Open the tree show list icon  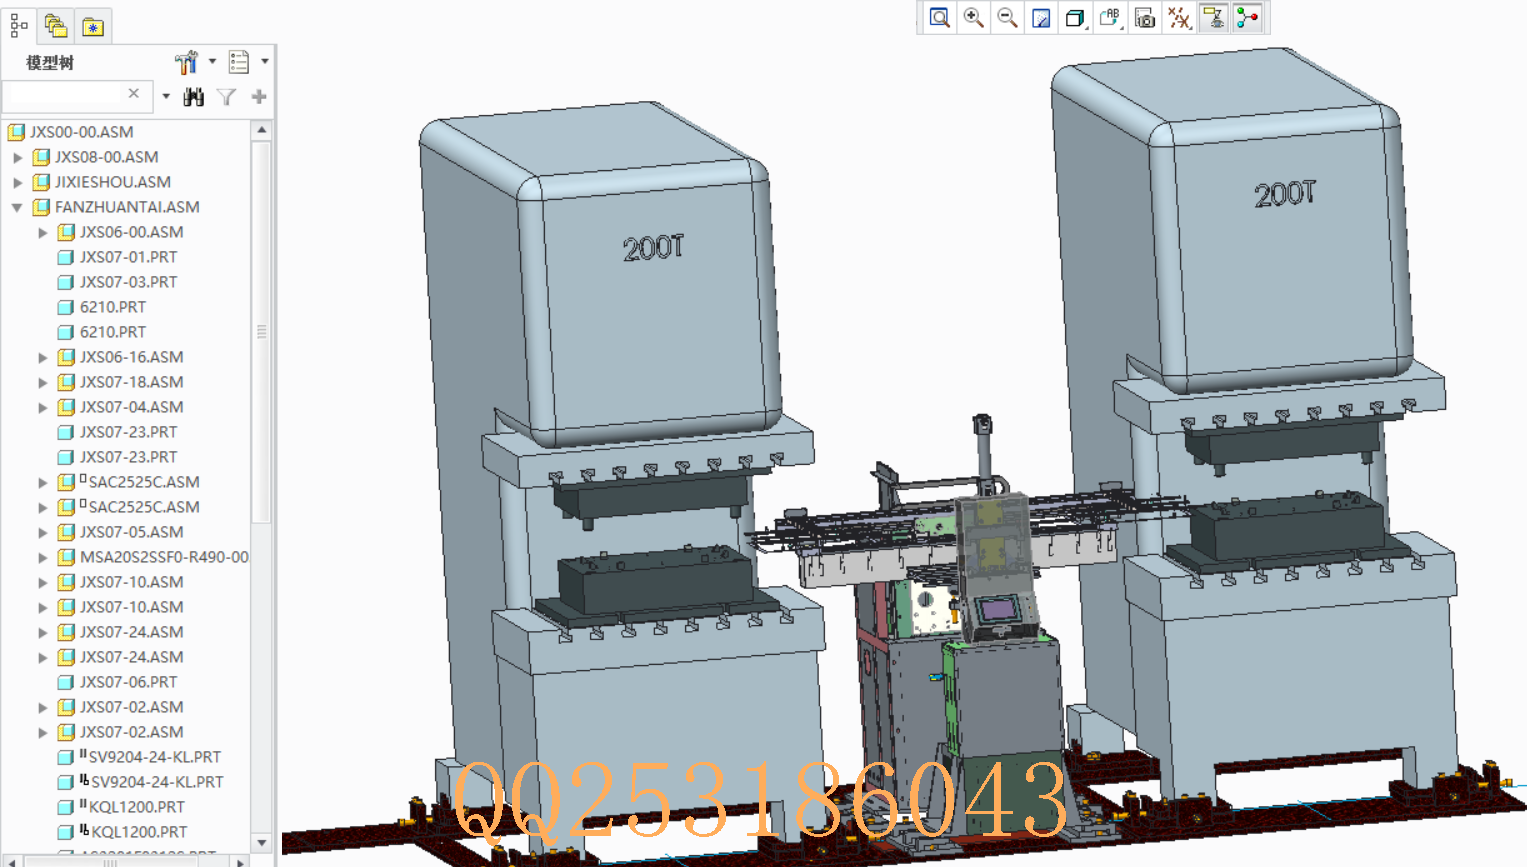(x=239, y=62)
